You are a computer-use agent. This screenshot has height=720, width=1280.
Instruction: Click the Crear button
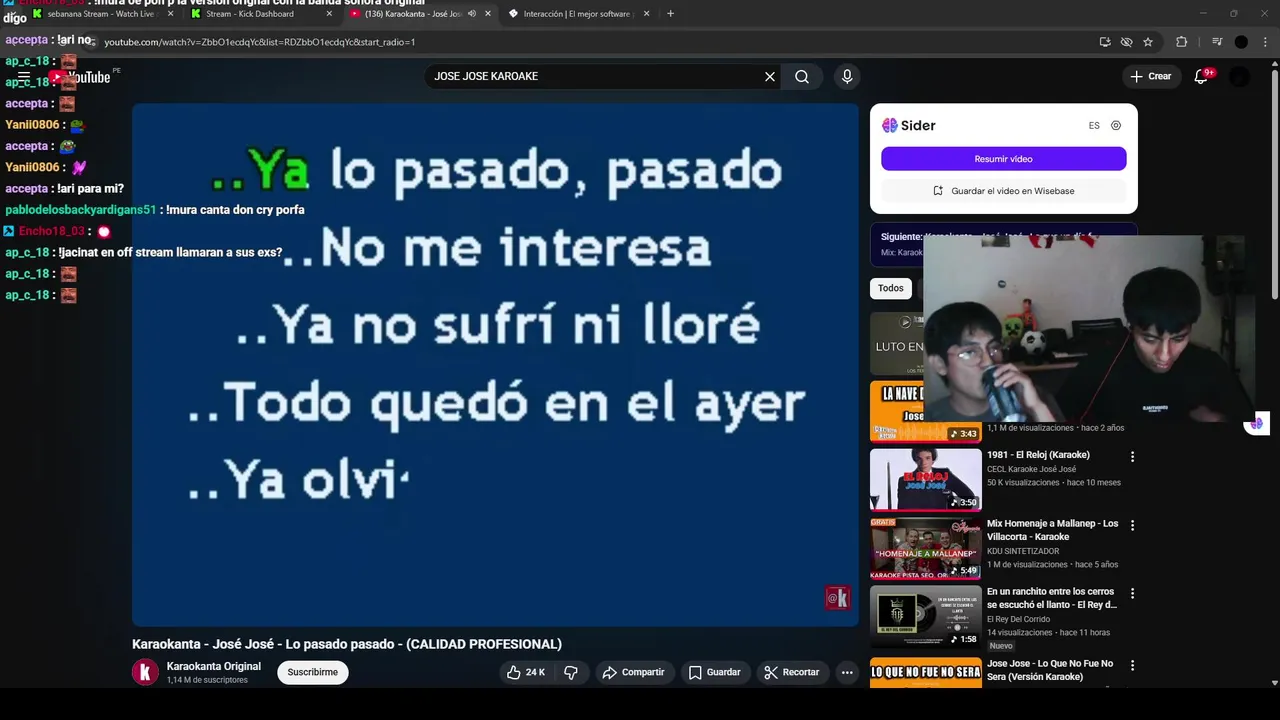click(x=1150, y=77)
